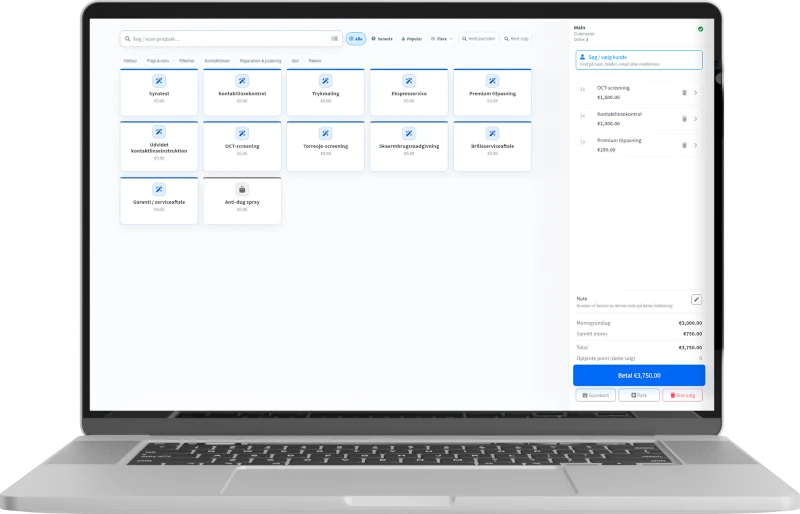Screen dimensions: 800x514
Task: Click the Kontaktlinsekontrol price €2,000.00
Action: [x=609, y=124]
